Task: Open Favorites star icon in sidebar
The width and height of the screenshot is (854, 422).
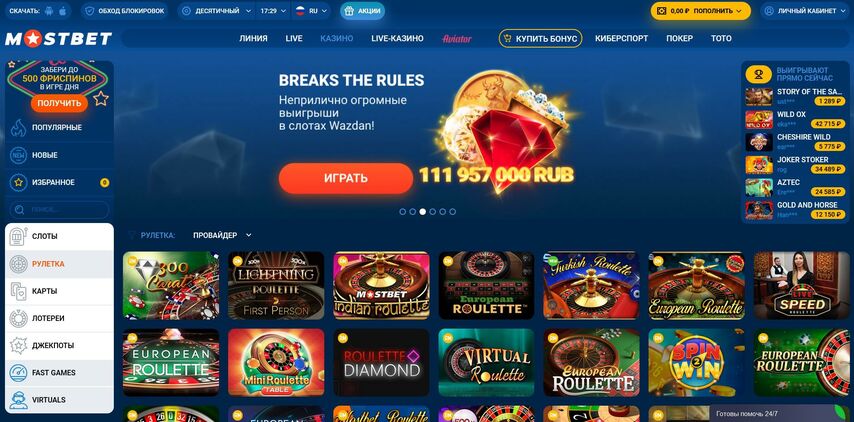Action: tap(19, 182)
